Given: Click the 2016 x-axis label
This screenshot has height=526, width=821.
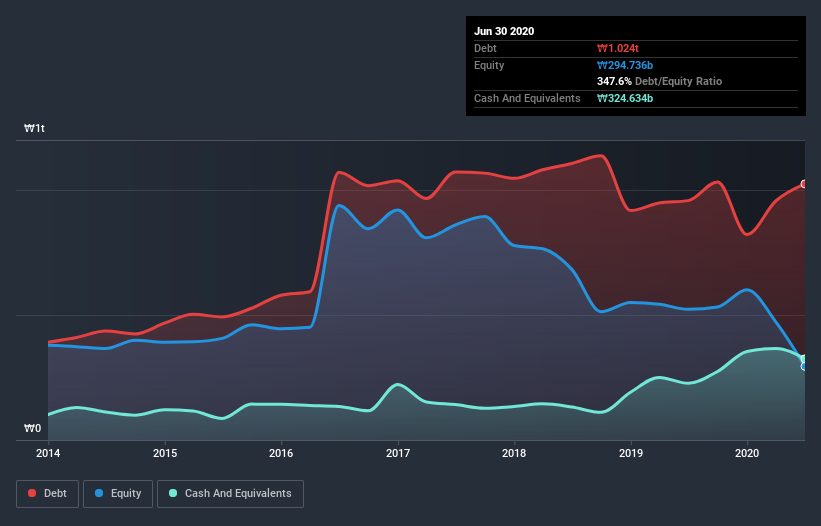Looking at the screenshot, I should coord(281,453).
